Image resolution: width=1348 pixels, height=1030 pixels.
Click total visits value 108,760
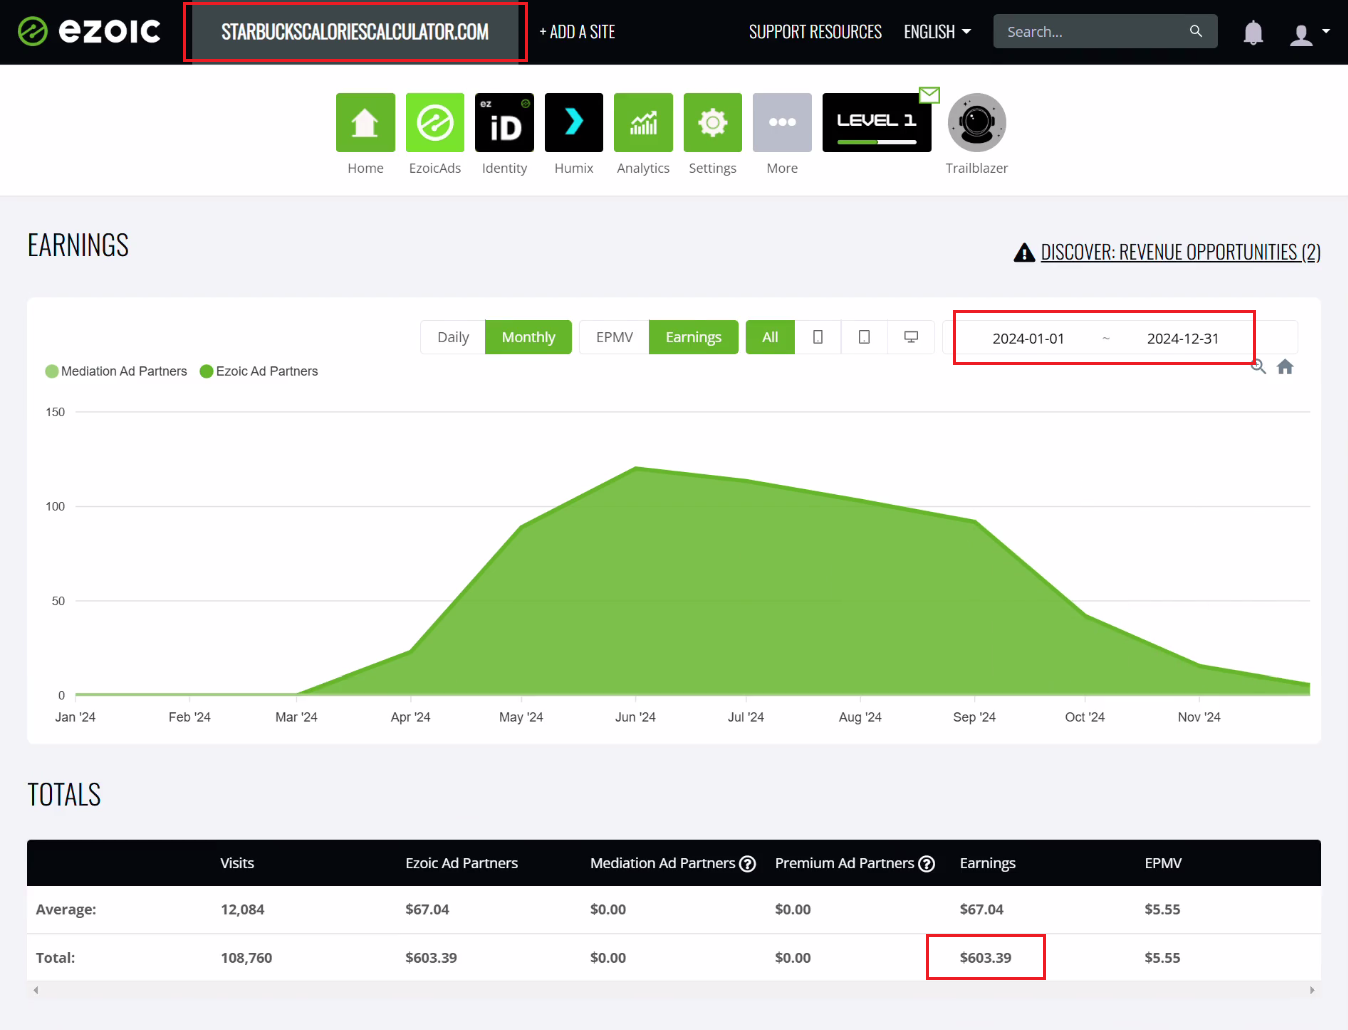coord(247,958)
